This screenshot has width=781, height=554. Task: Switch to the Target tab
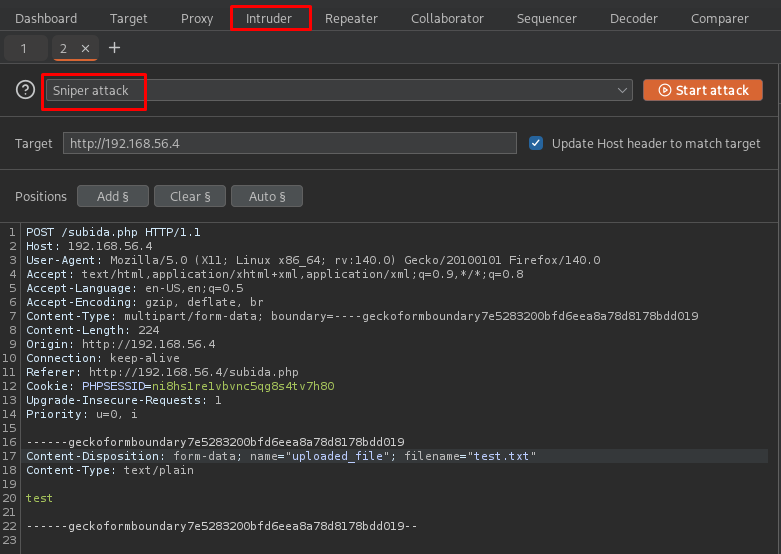128,18
